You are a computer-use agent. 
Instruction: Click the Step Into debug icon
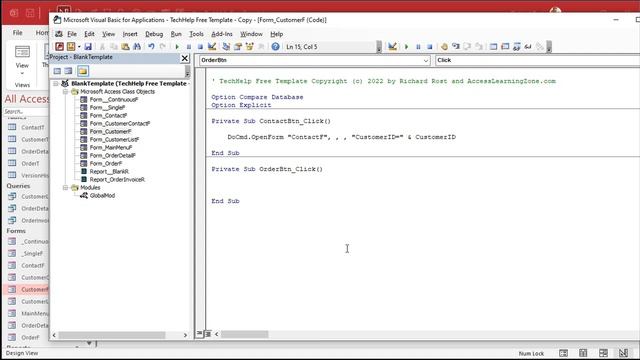tap(456, 47)
